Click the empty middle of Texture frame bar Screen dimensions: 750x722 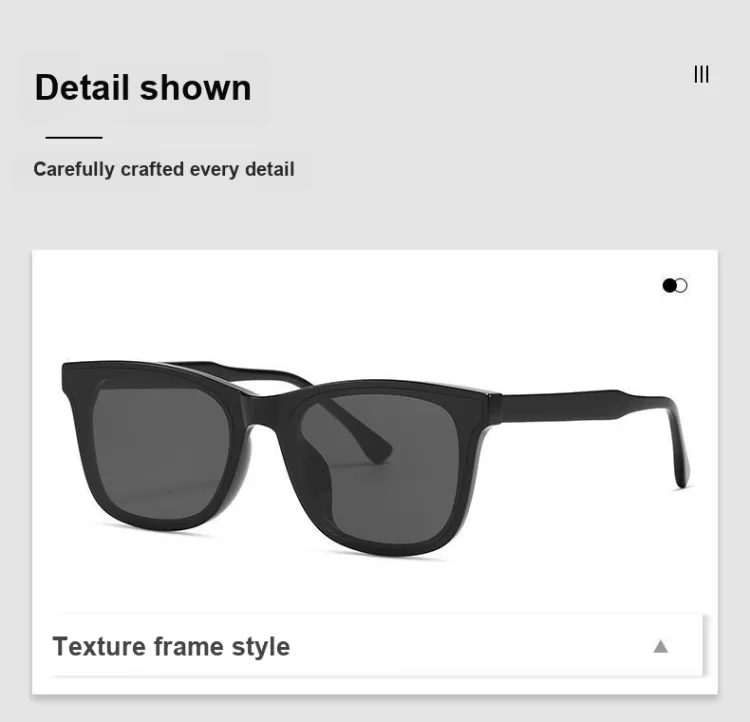(471, 646)
